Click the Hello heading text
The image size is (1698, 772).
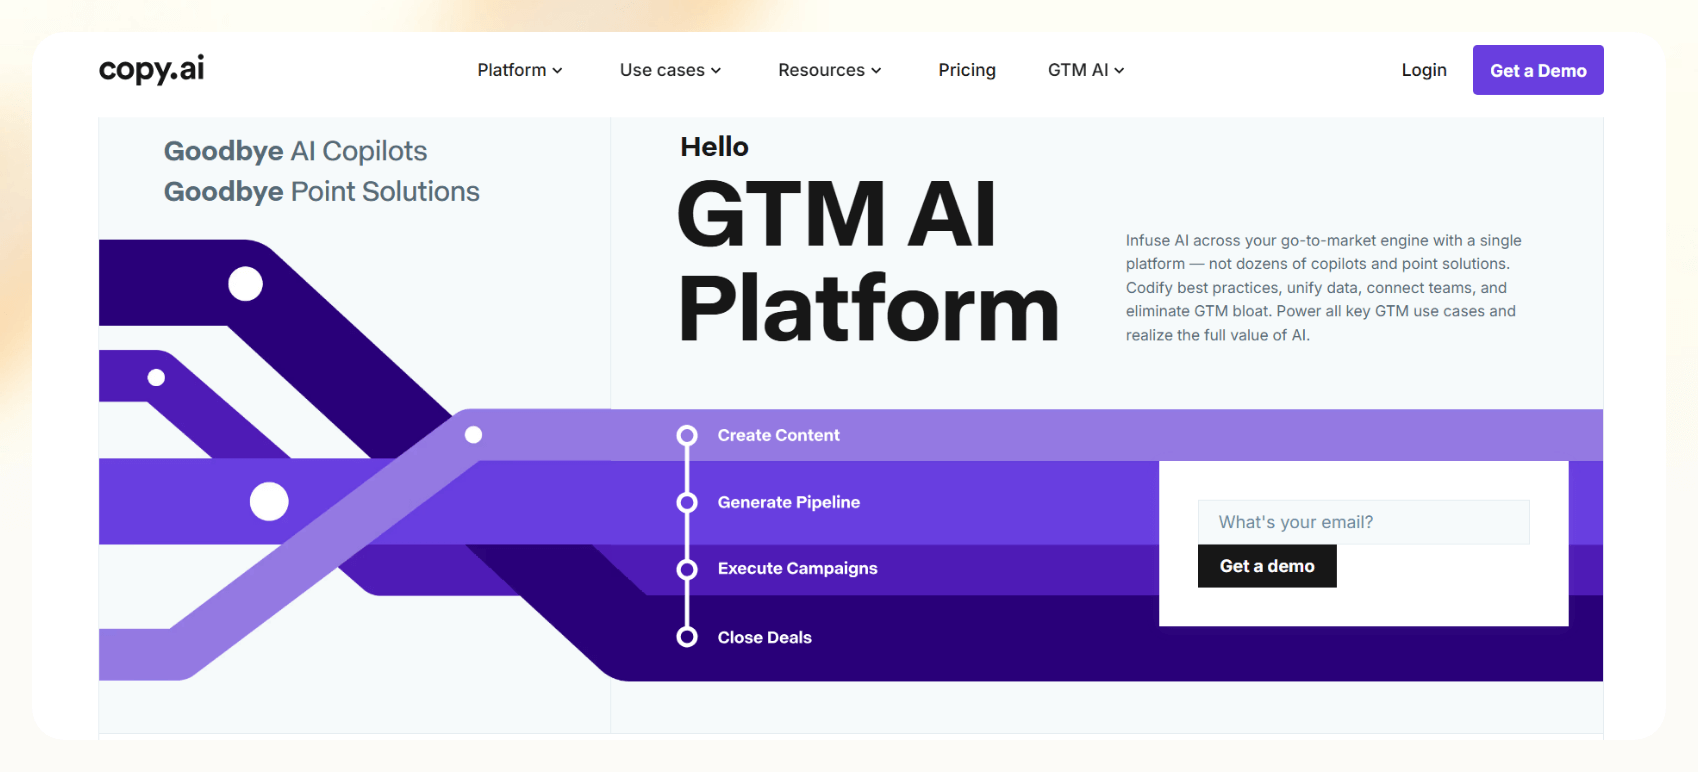click(714, 147)
